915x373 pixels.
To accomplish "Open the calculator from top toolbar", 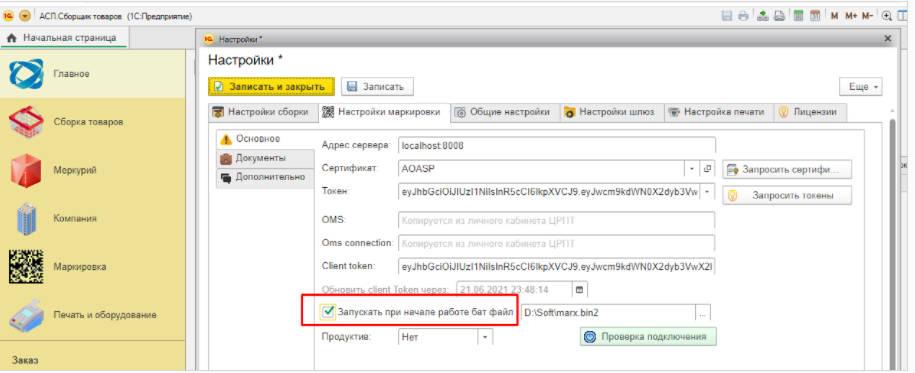I will (x=799, y=16).
